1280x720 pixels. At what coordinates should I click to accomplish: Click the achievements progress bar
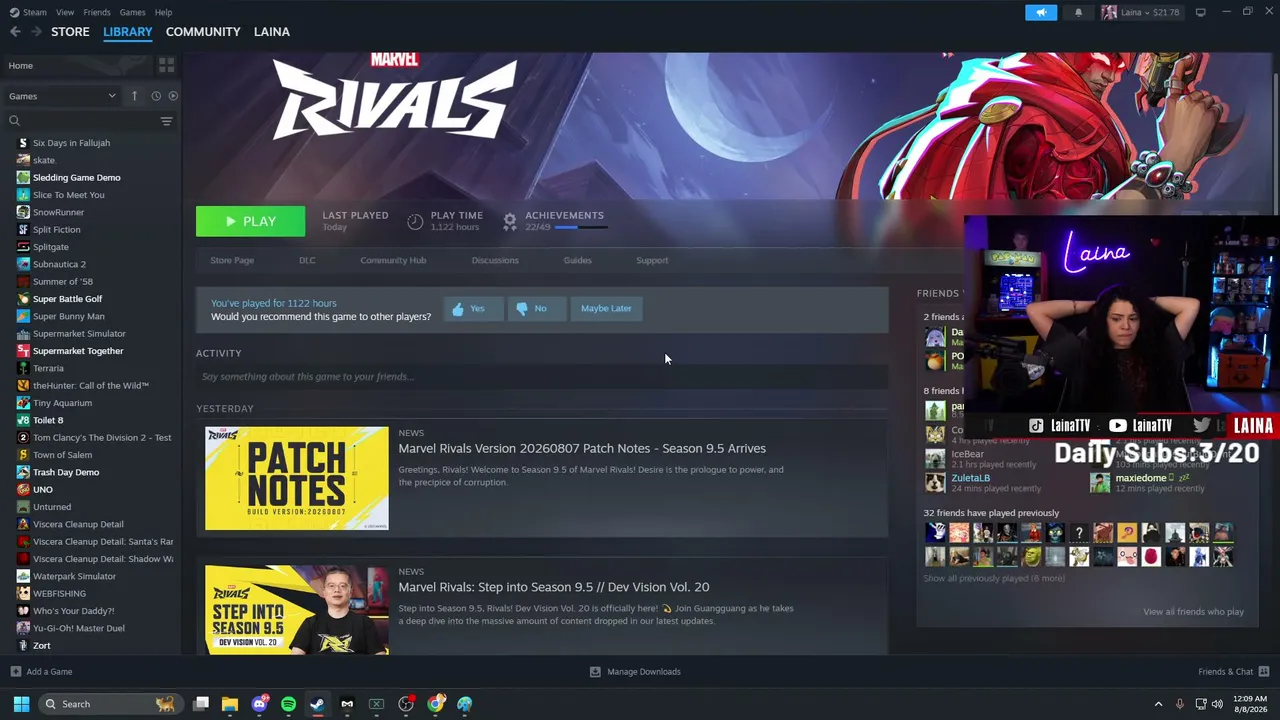click(x=580, y=227)
